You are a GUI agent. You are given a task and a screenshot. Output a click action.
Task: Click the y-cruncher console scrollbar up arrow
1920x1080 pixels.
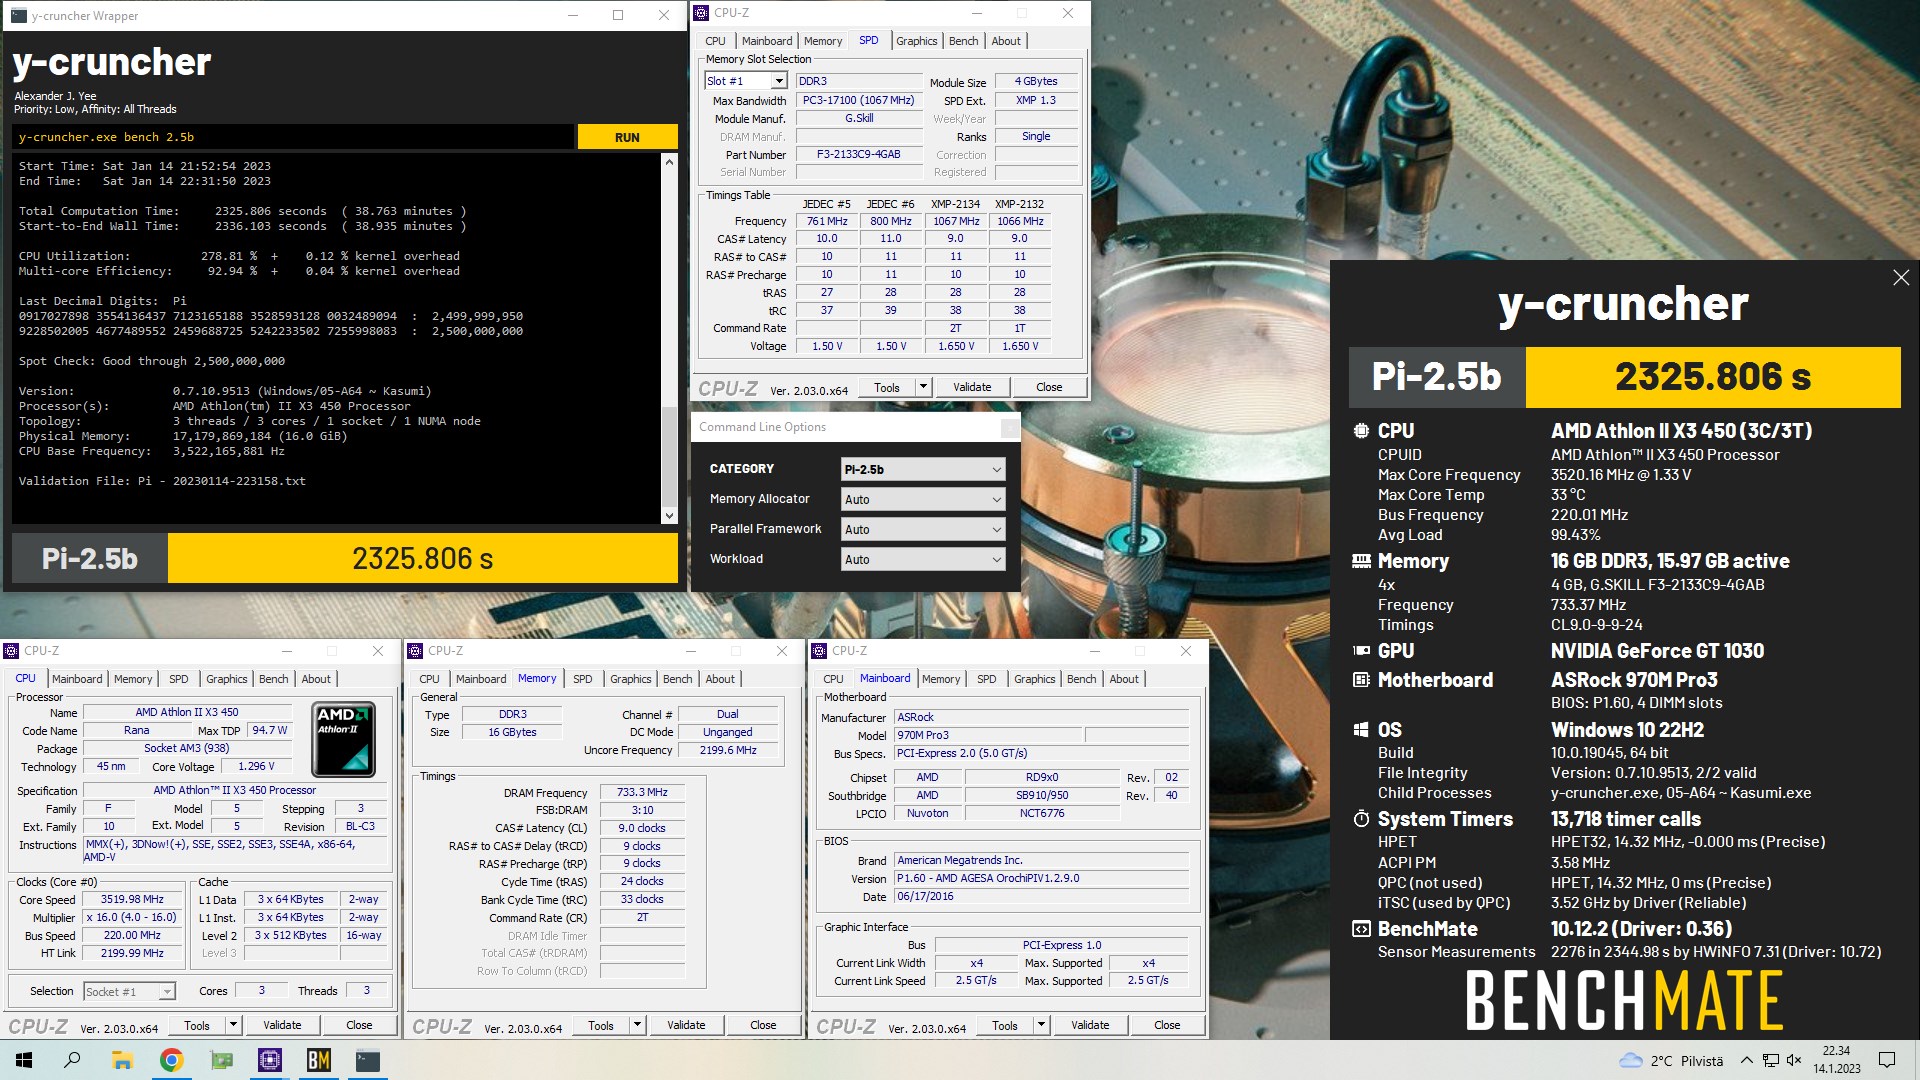669,161
